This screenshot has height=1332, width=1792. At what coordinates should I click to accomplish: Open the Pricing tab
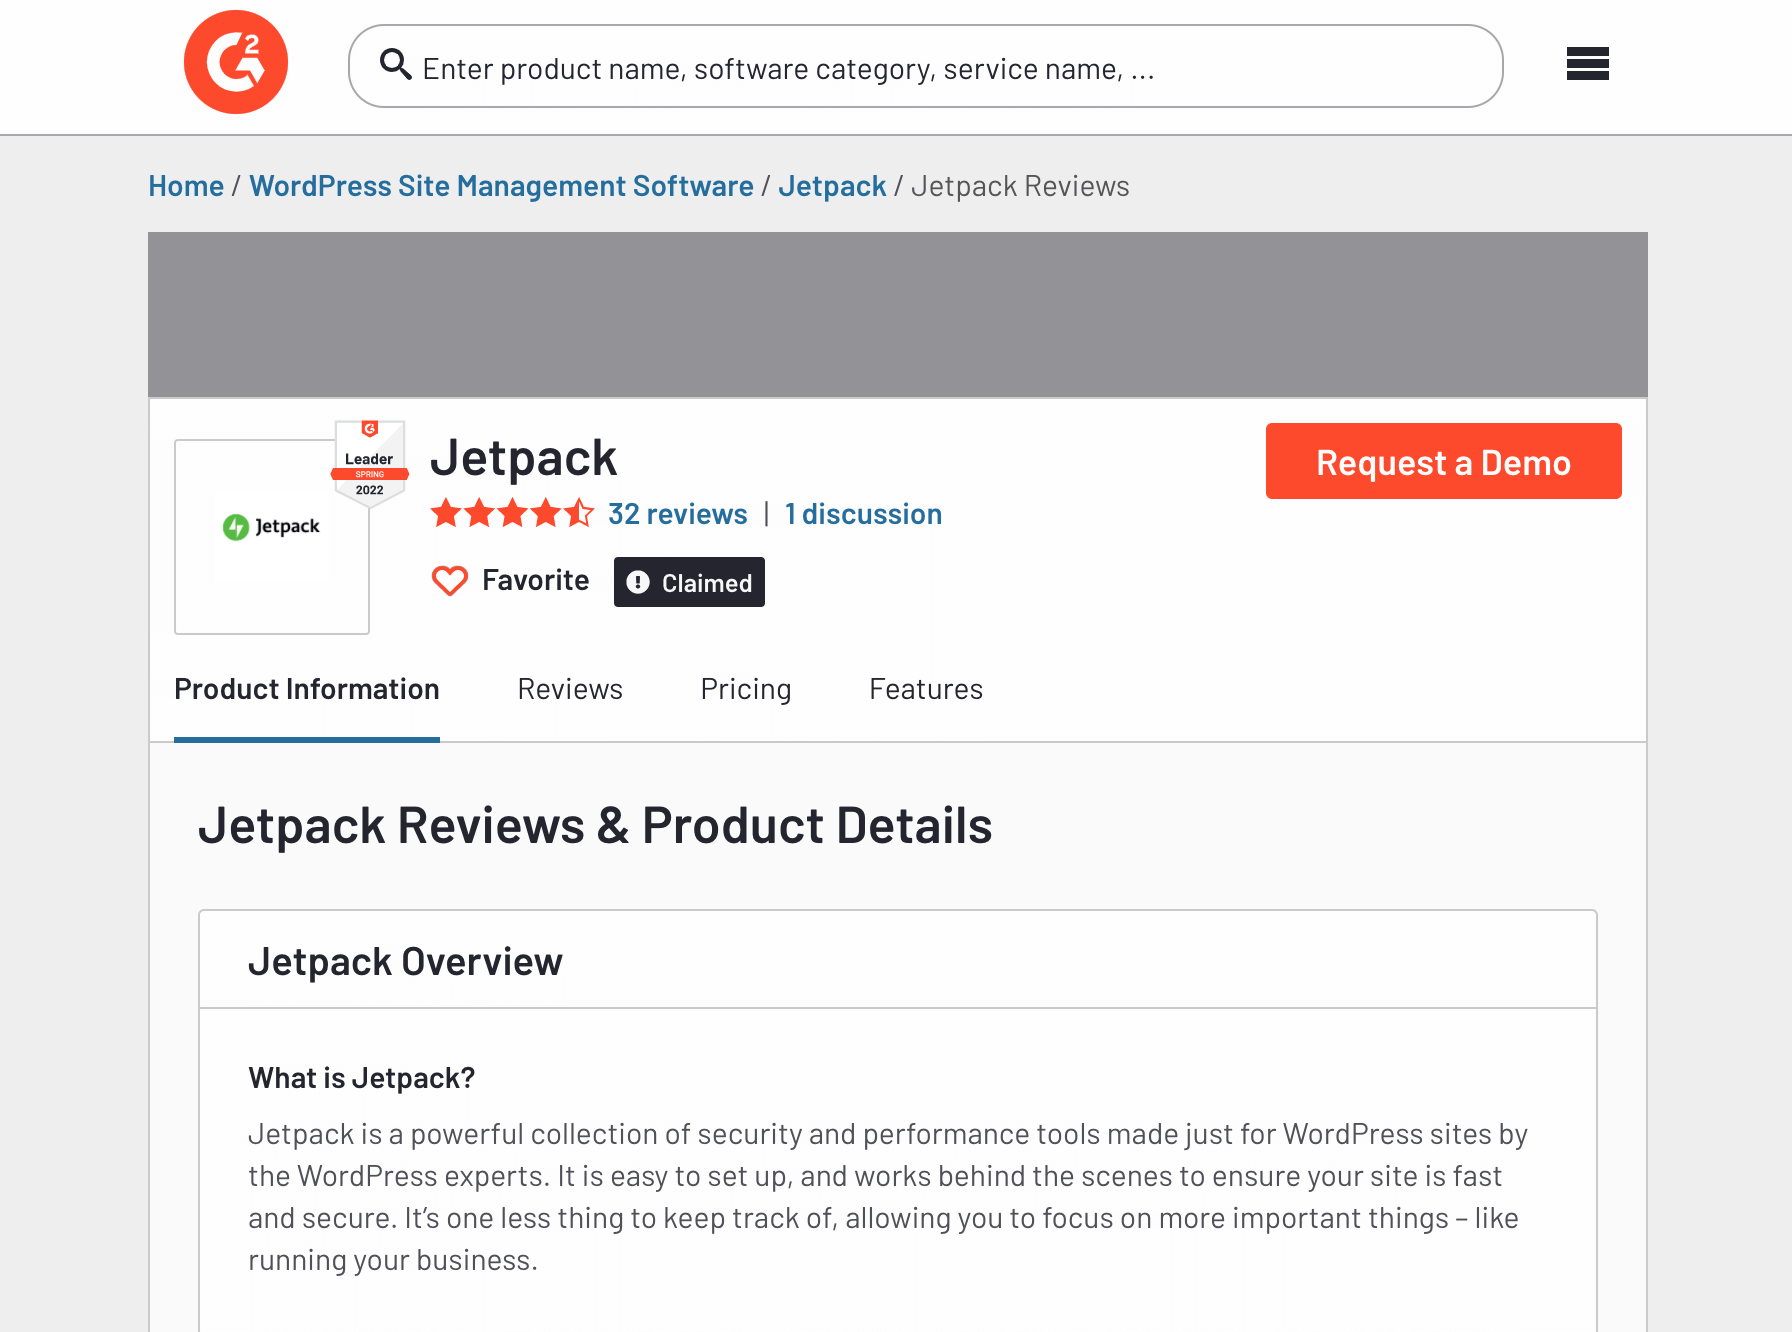(x=746, y=689)
